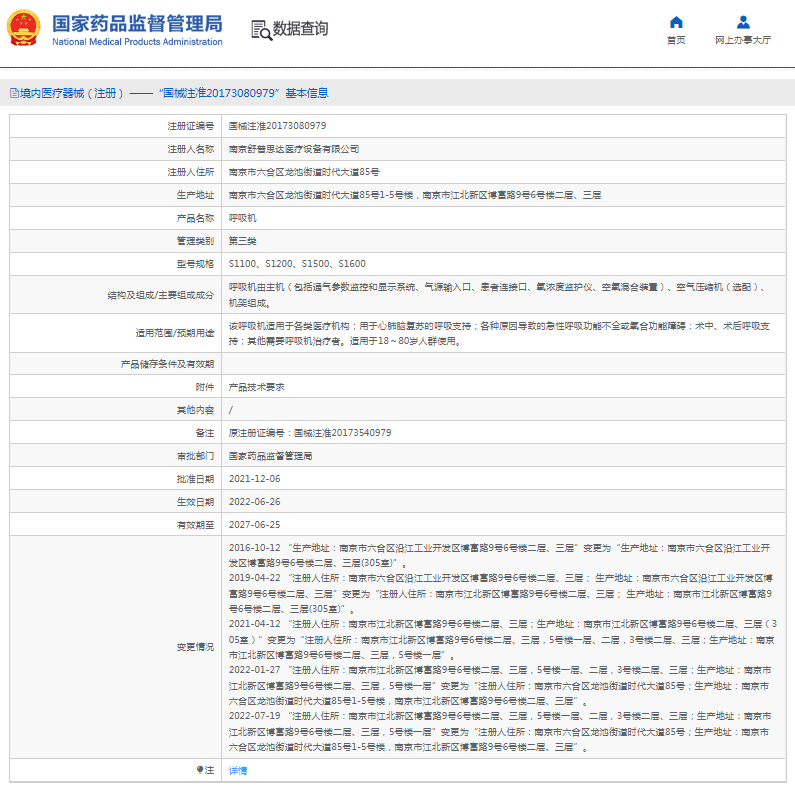Click the national emblem logo

click(23, 28)
